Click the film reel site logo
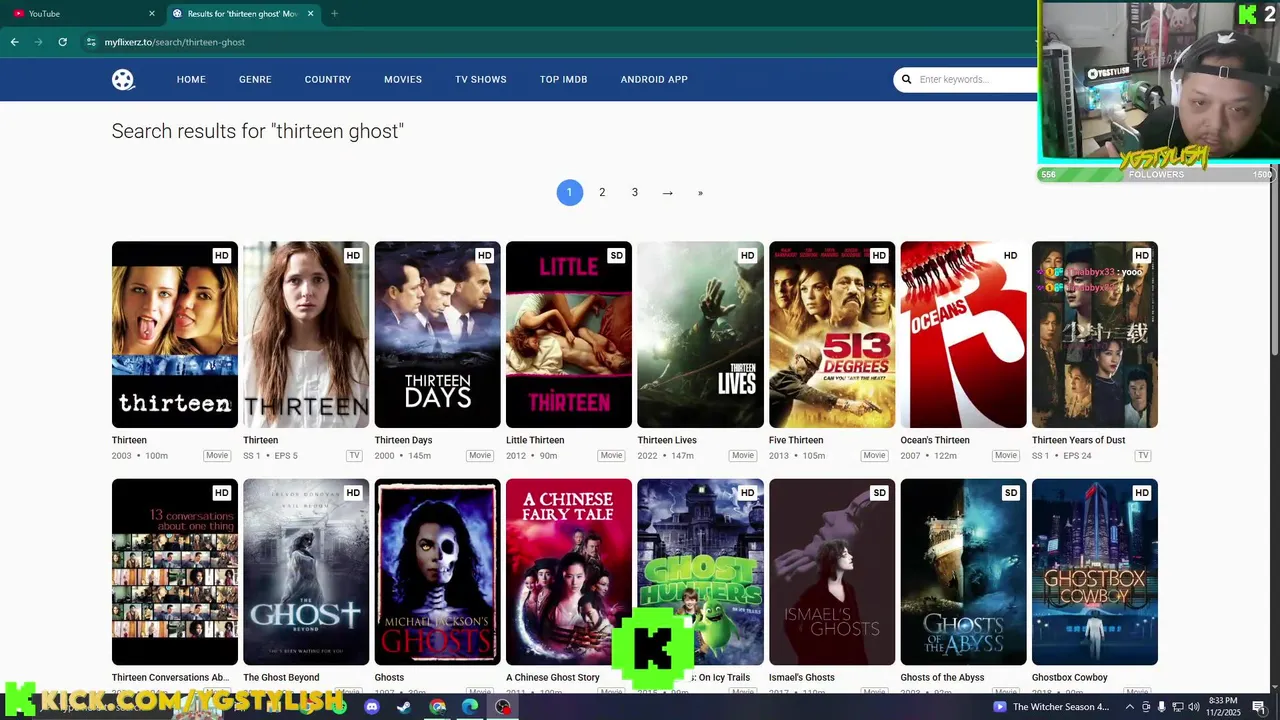 point(123,80)
